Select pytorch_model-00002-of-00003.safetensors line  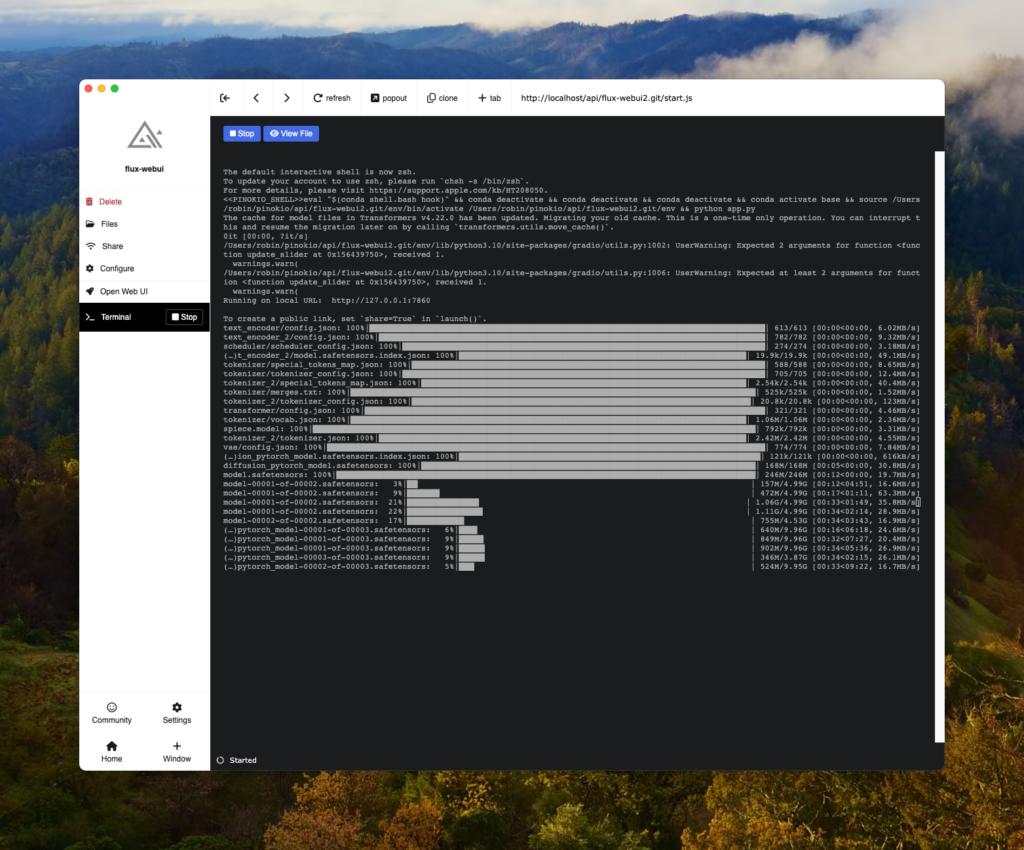point(571,567)
